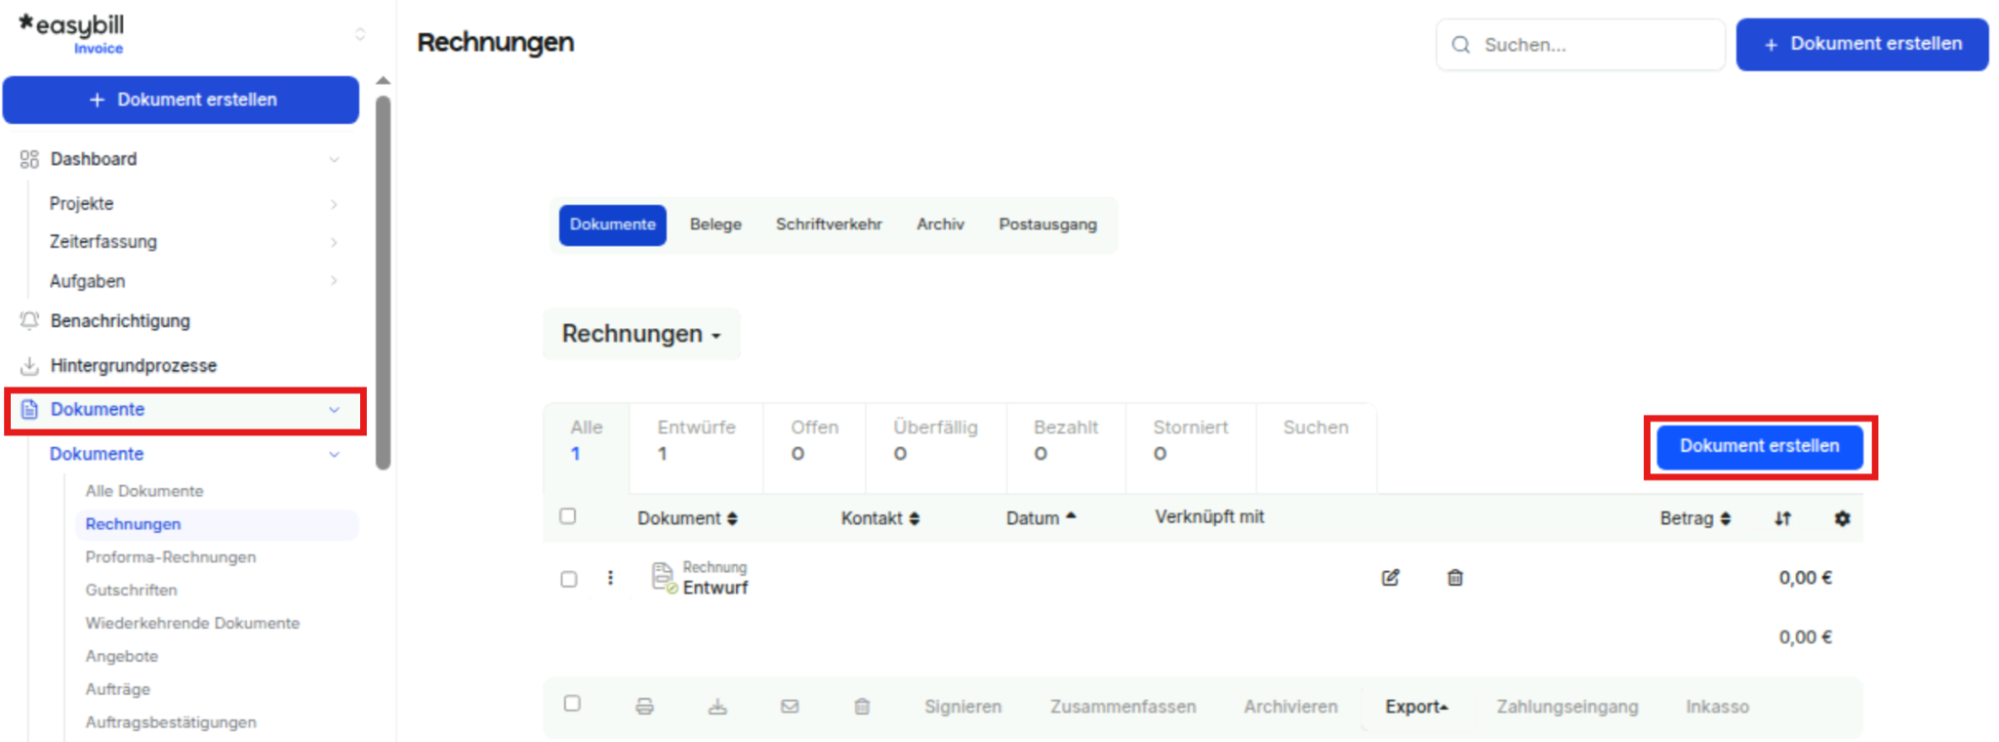The height and width of the screenshot is (742, 1999).
Task: Open Proforma-Rechnungen in the sidebar
Action: point(171,557)
